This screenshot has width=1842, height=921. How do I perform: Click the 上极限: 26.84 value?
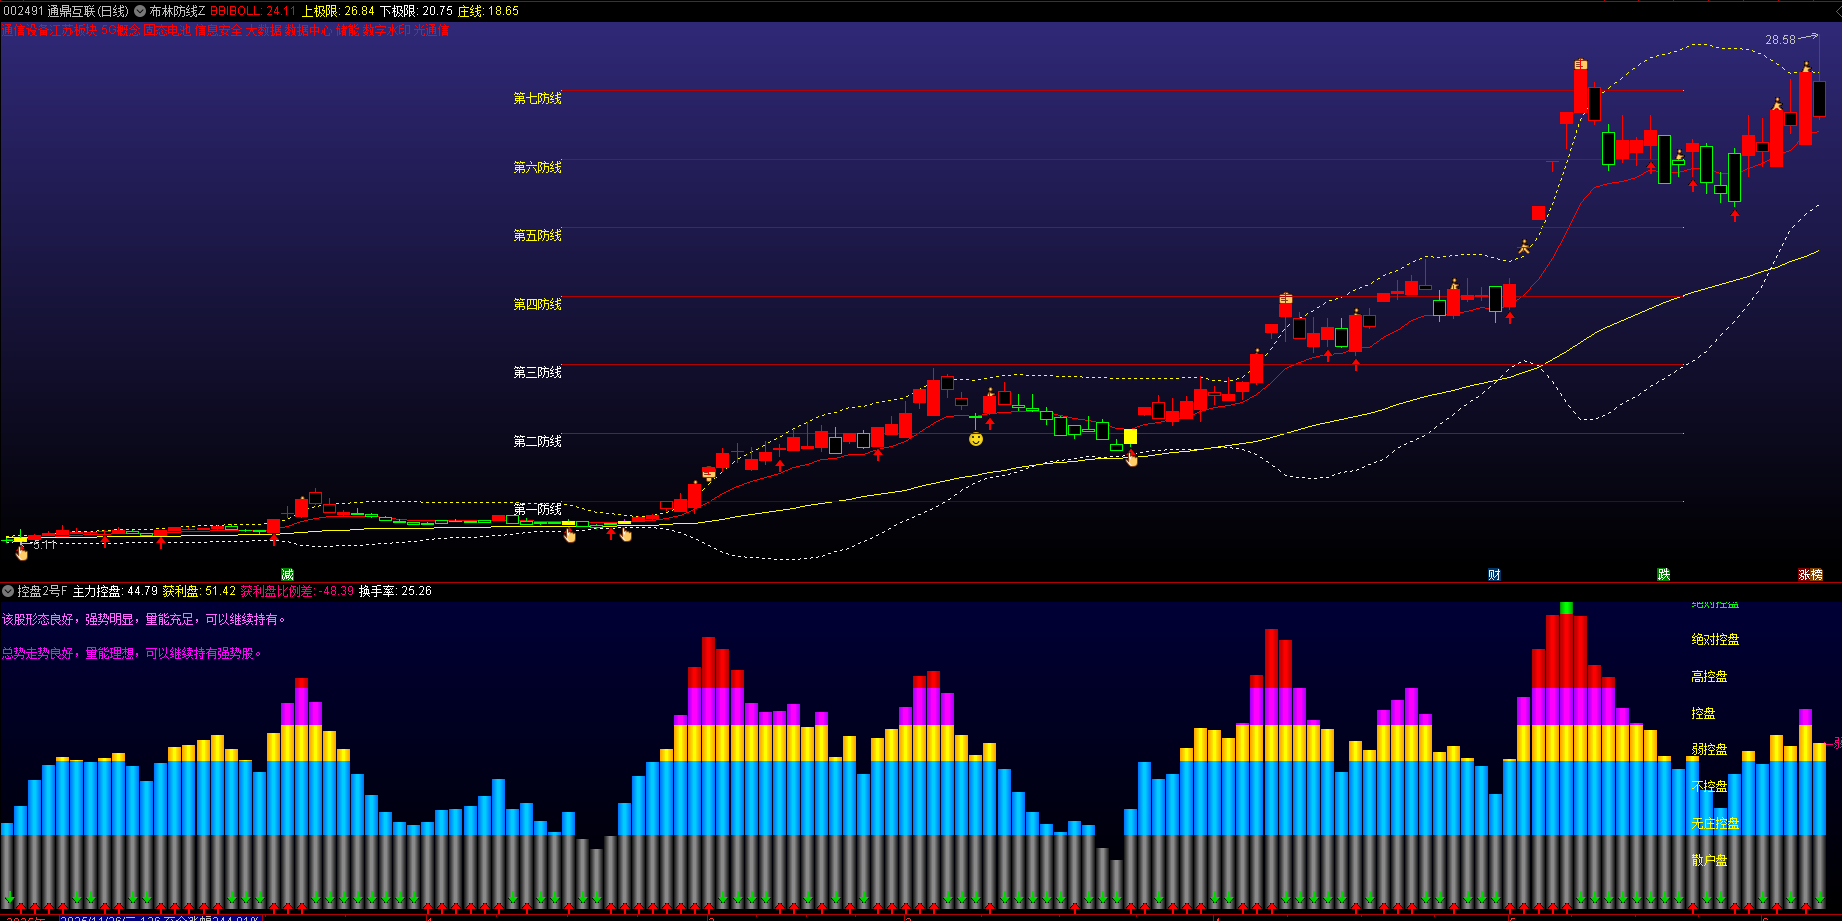(x=338, y=11)
